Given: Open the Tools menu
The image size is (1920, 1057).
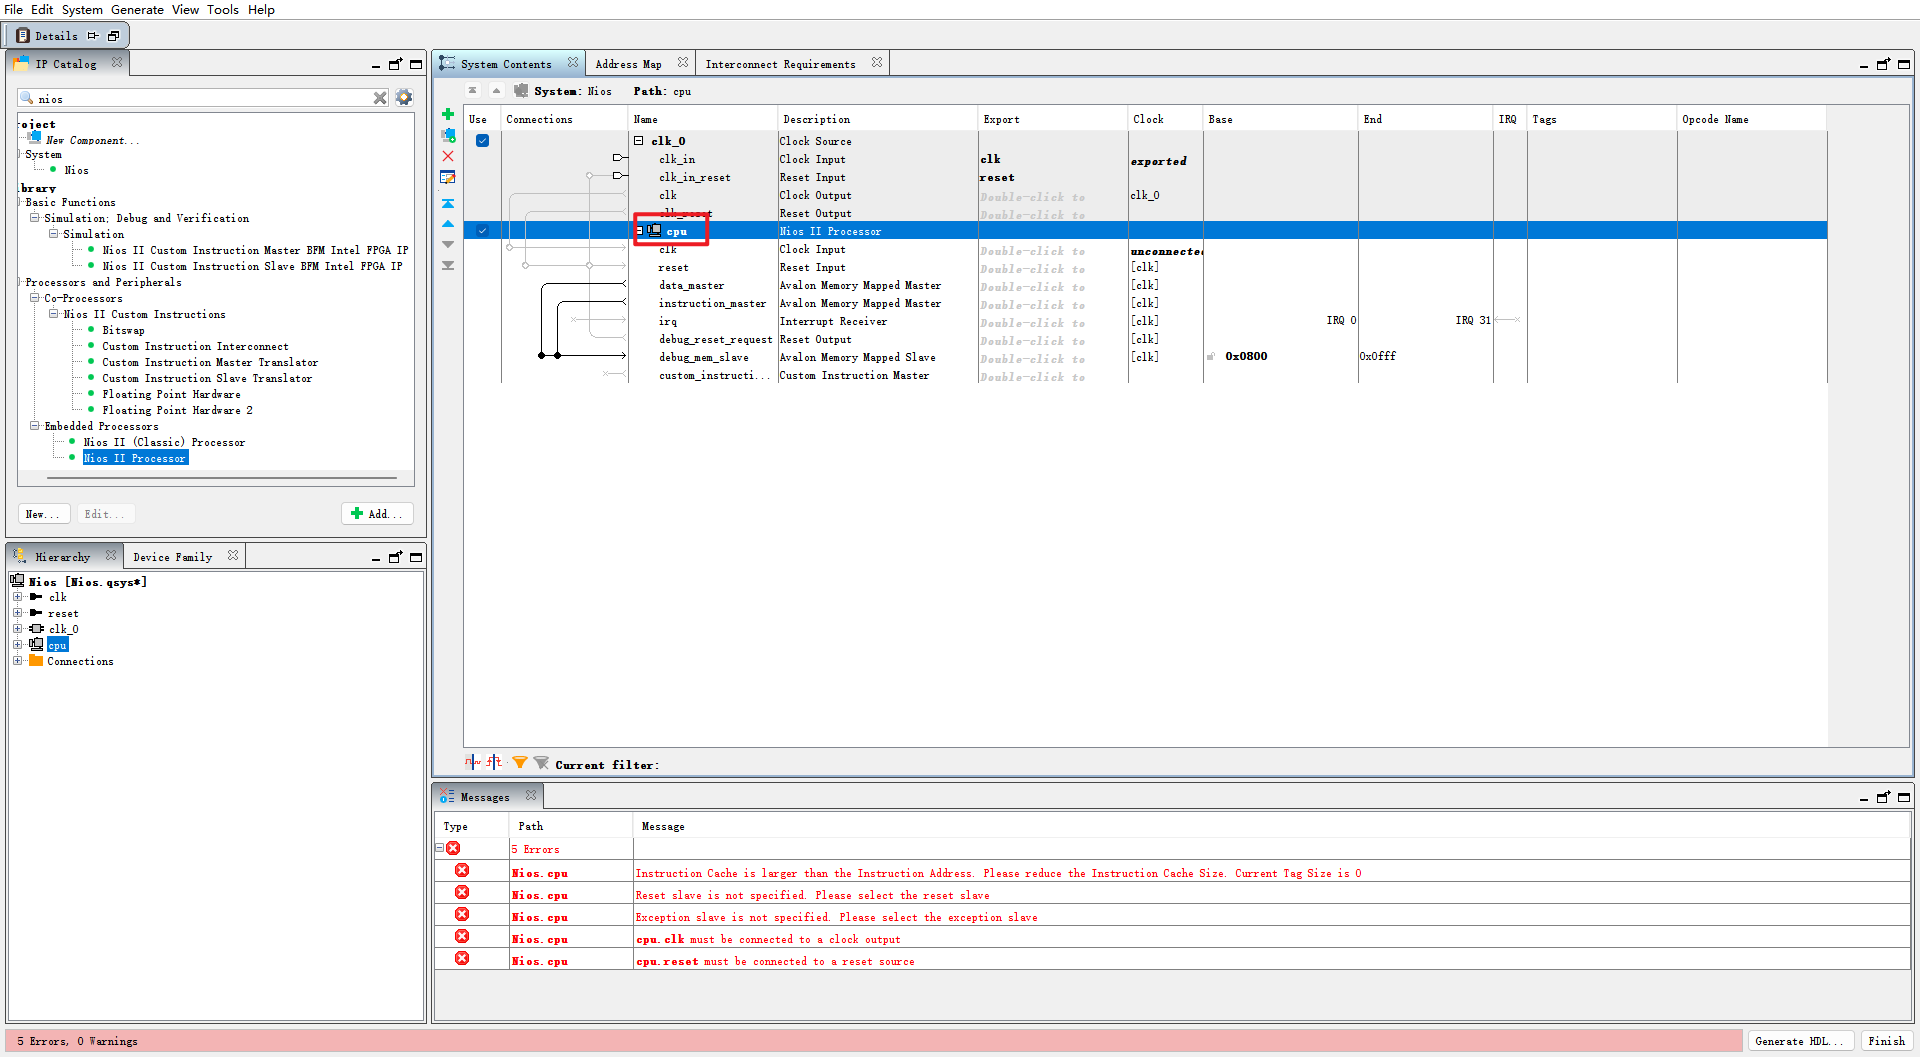Looking at the screenshot, I should (223, 9).
